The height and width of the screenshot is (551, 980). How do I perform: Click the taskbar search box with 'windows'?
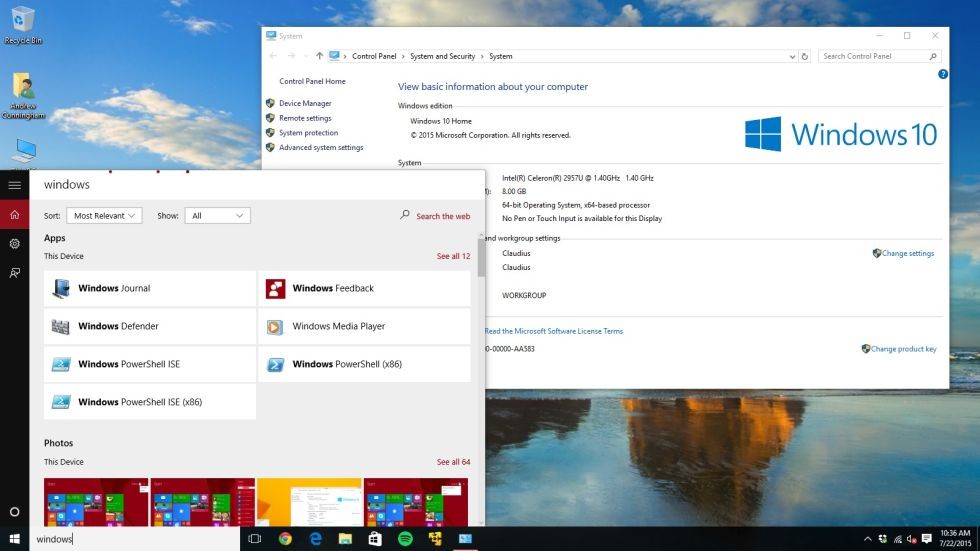pyautogui.click(x=134, y=539)
